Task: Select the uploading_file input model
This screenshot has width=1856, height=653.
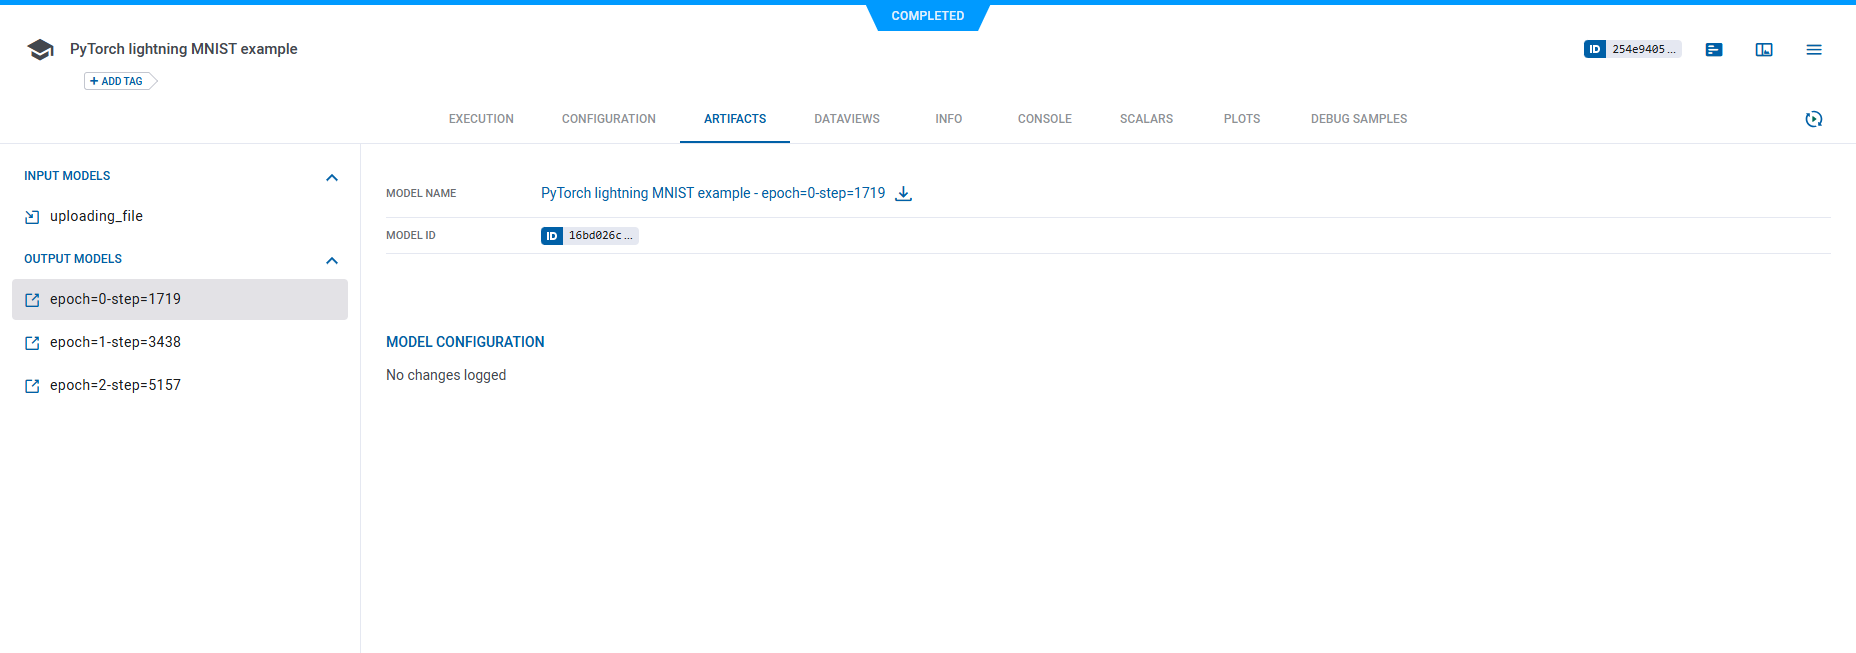Action: [x=96, y=216]
